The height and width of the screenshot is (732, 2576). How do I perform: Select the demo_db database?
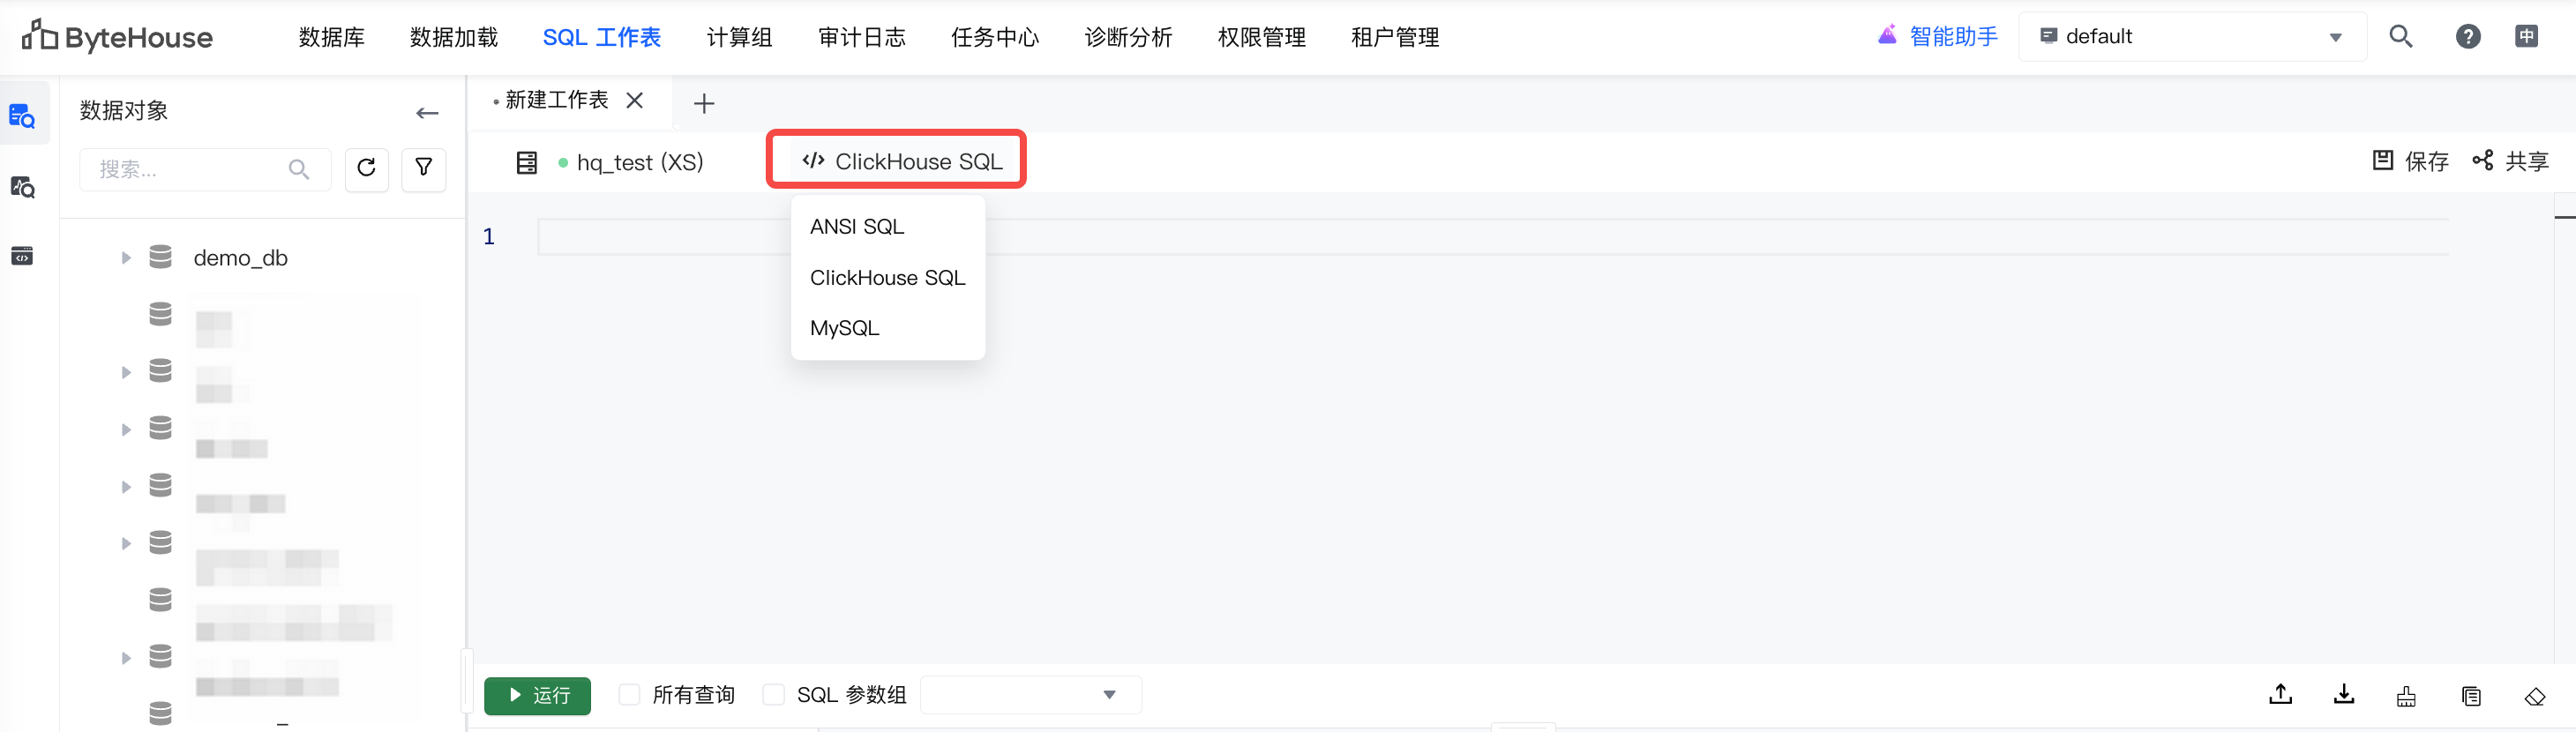tap(240, 258)
